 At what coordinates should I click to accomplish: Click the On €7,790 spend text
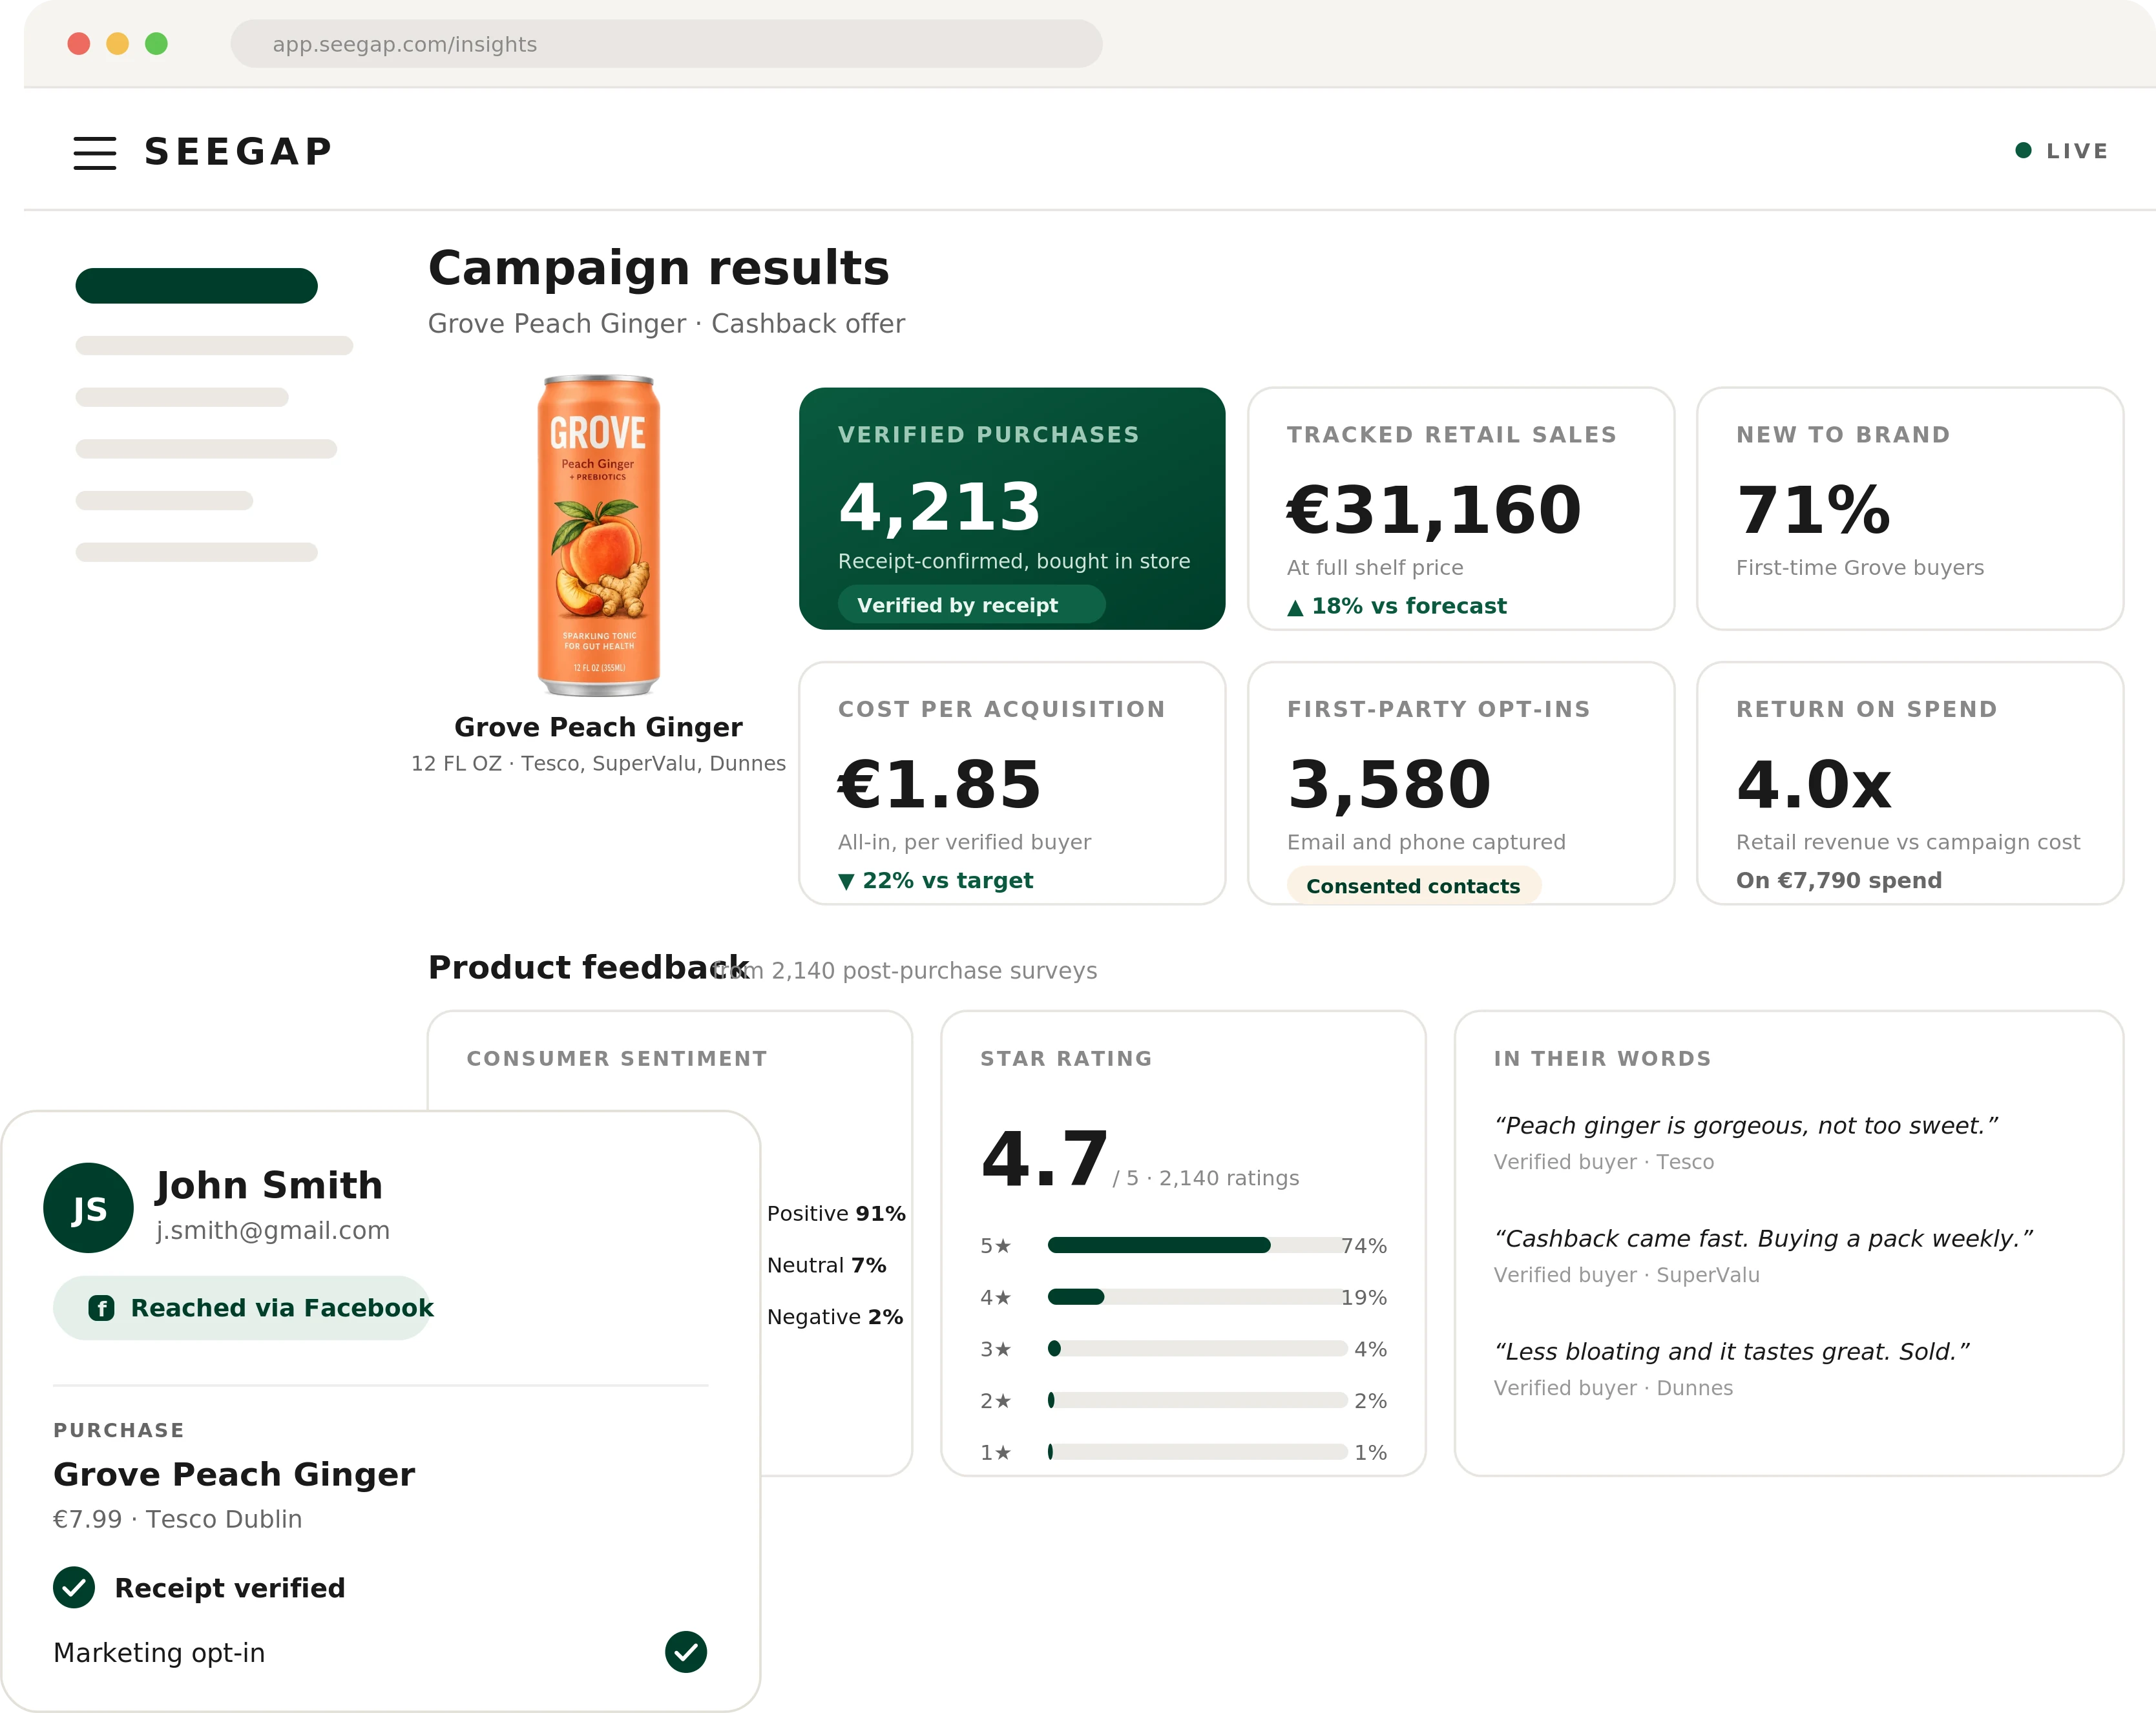pyautogui.click(x=1838, y=880)
